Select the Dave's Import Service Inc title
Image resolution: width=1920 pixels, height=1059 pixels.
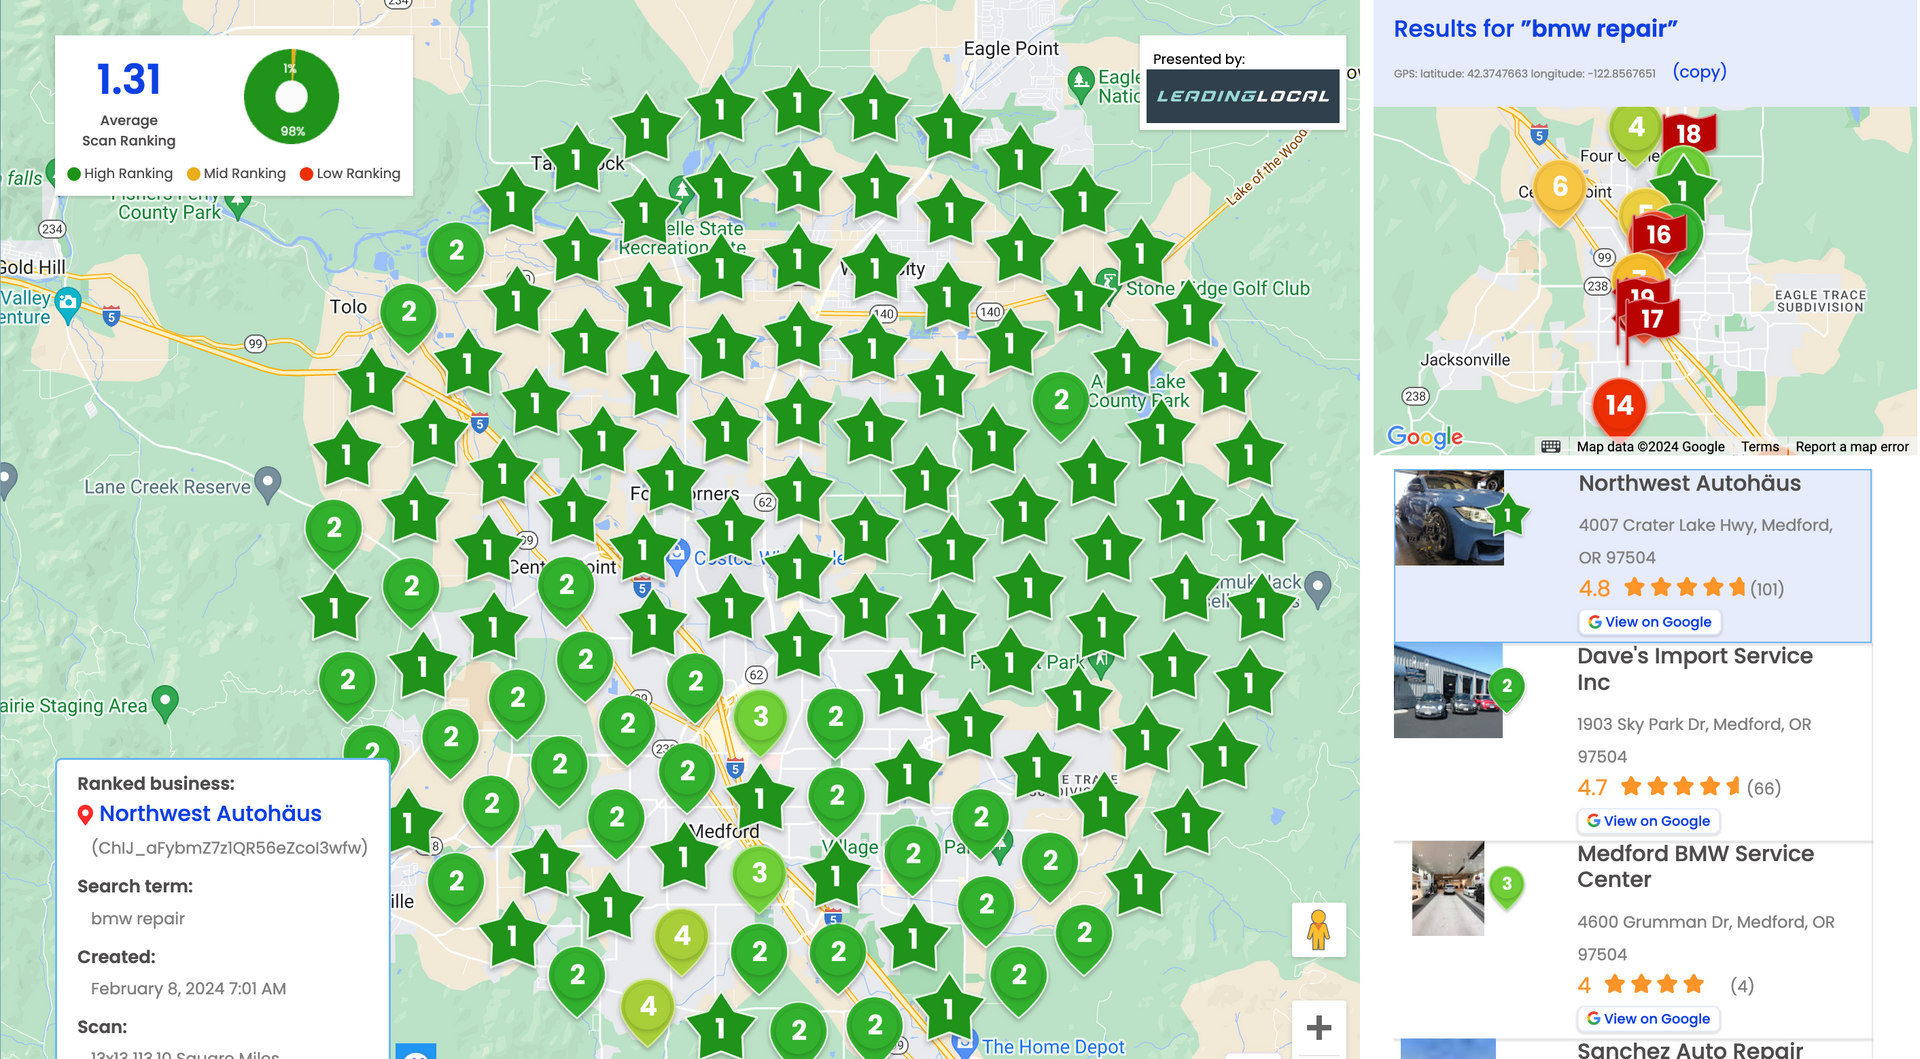pos(1694,669)
